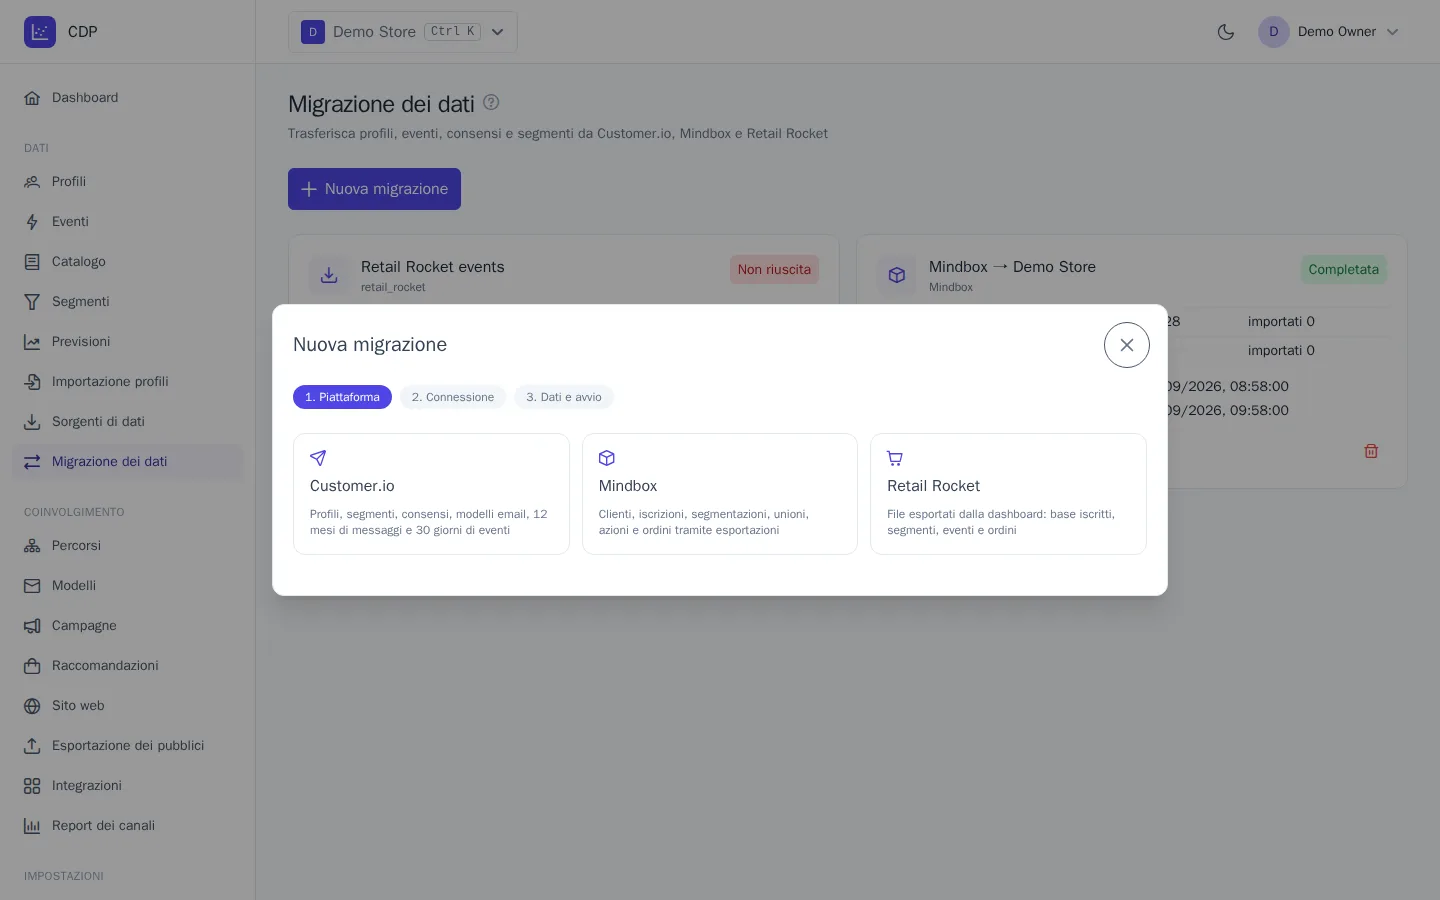
Task: Open Migrazione dei dati menu item
Action: 128,462
